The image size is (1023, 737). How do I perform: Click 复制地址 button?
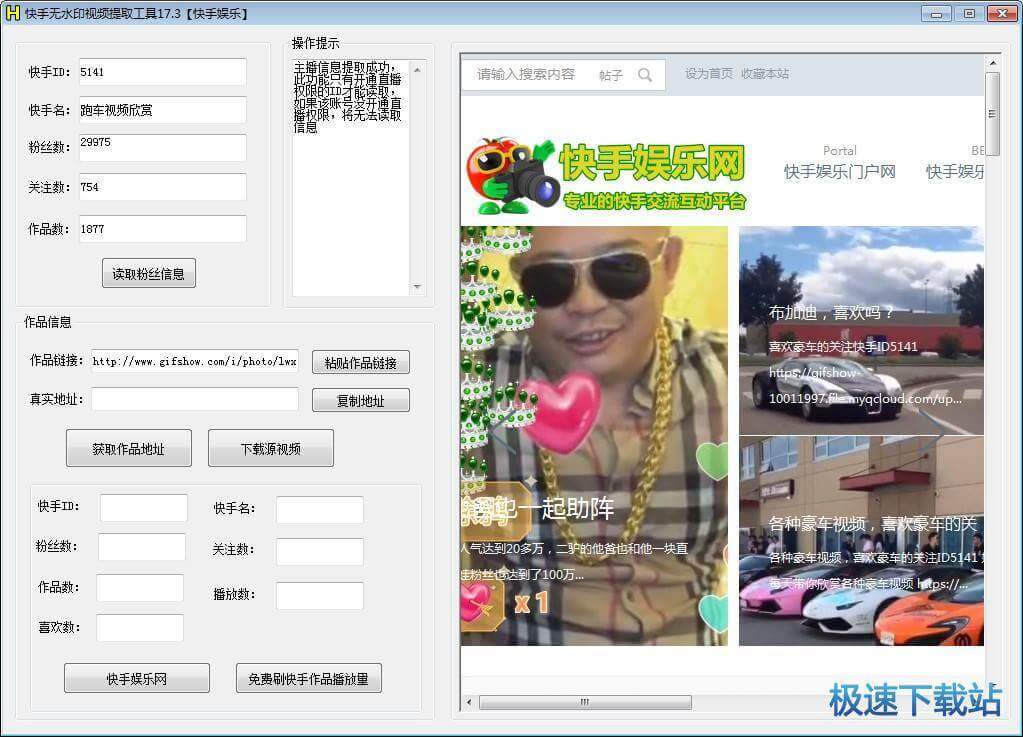coord(361,400)
